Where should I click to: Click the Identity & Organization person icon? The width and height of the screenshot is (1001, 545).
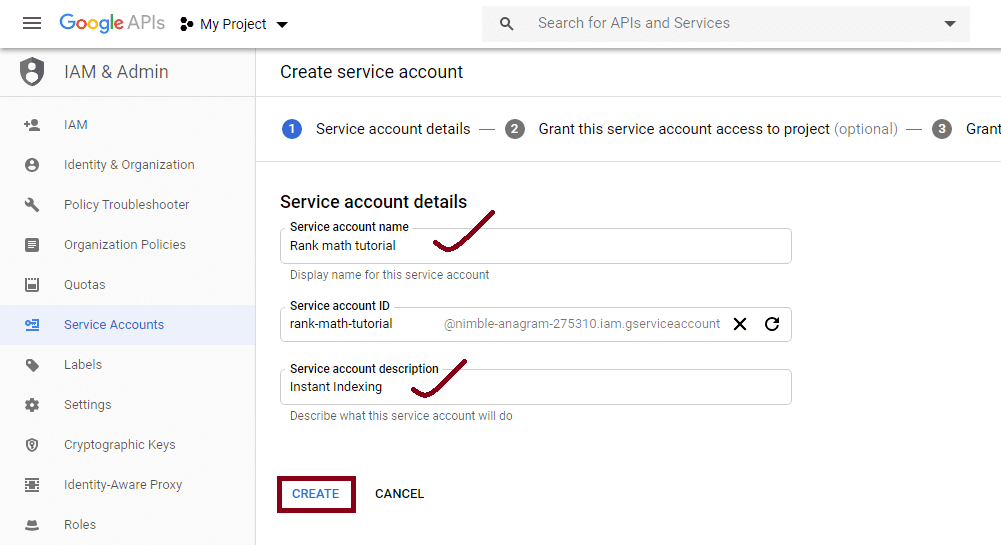tap(32, 165)
